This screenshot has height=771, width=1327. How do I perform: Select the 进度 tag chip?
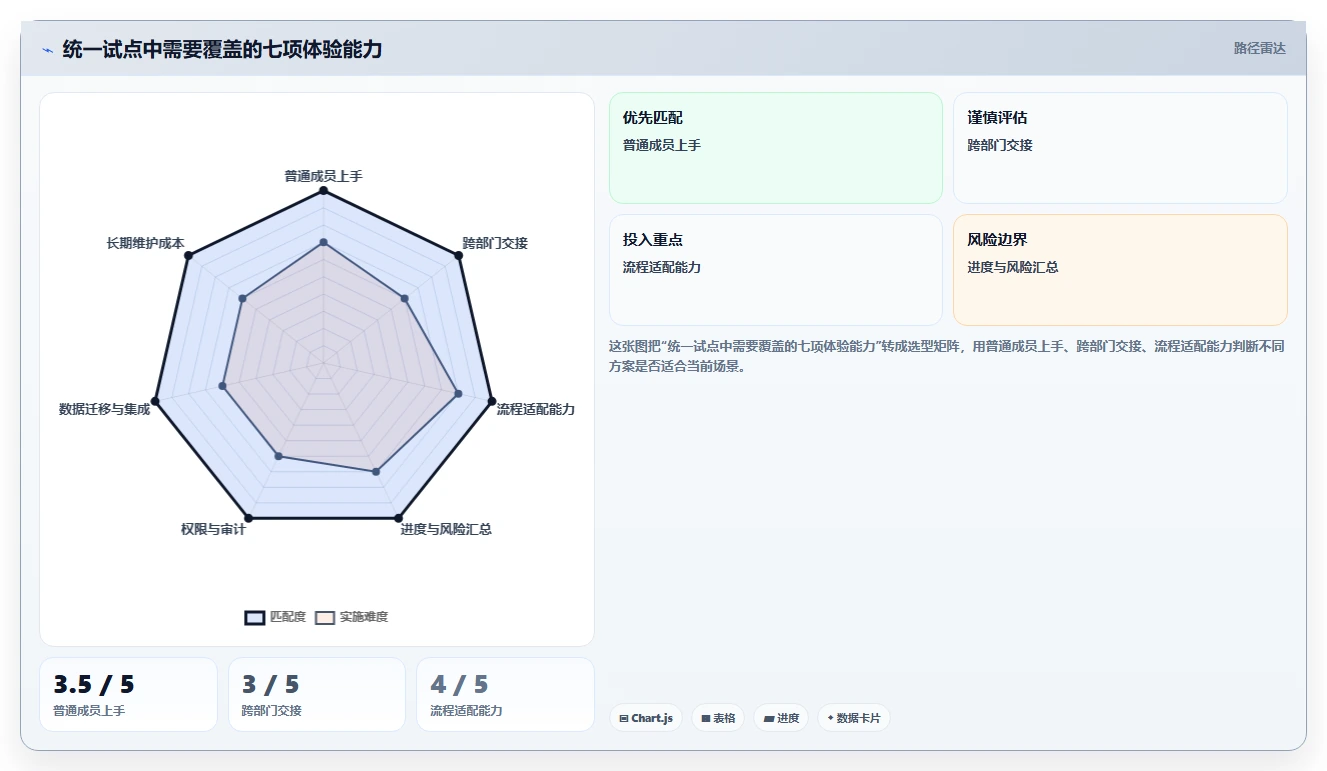(x=781, y=718)
